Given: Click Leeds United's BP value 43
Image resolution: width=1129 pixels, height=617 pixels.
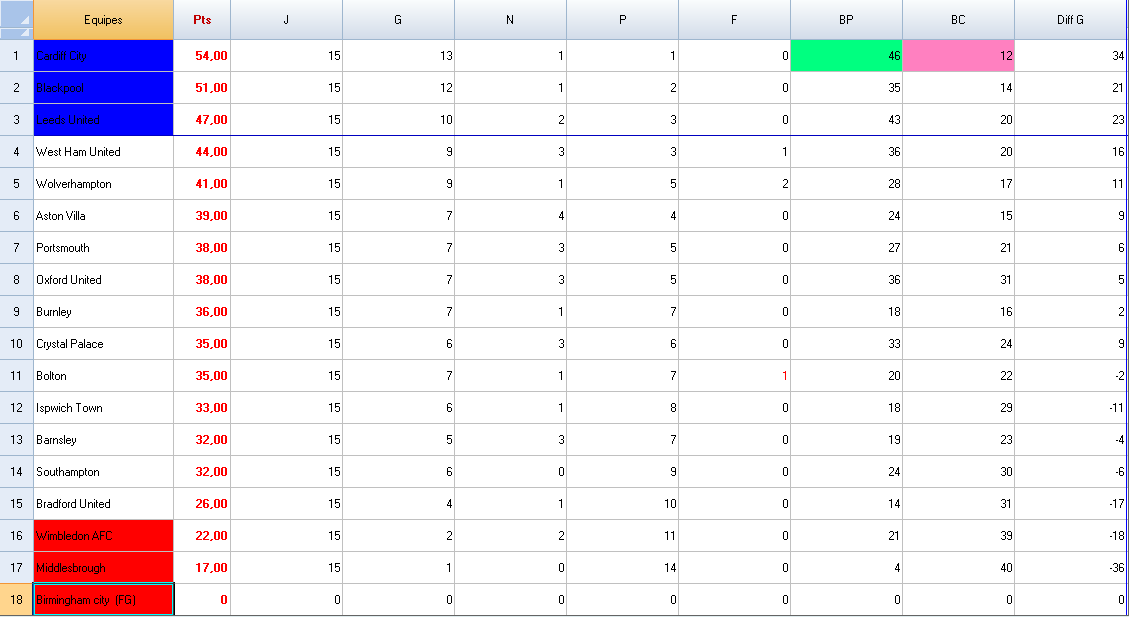Looking at the screenshot, I should click(x=846, y=120).
